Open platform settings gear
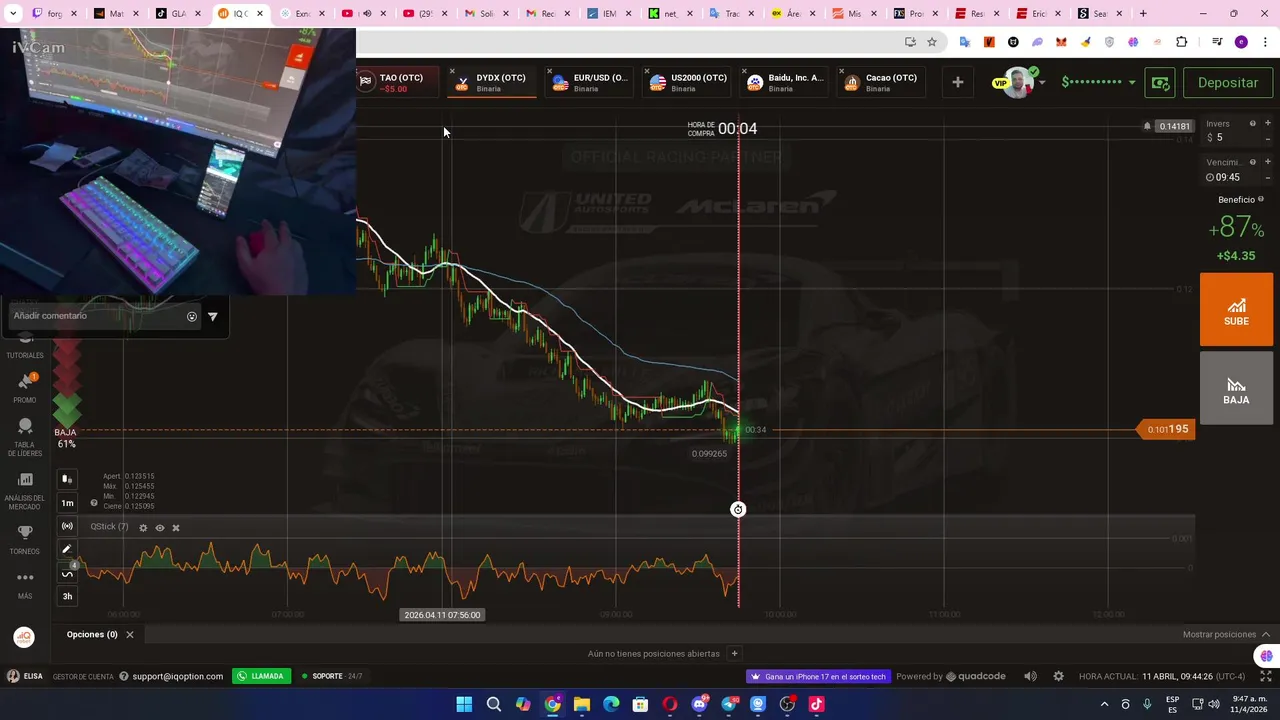Image resolution: width=1280 pixels, height=720 pixels. click(x=1058, y=676)
